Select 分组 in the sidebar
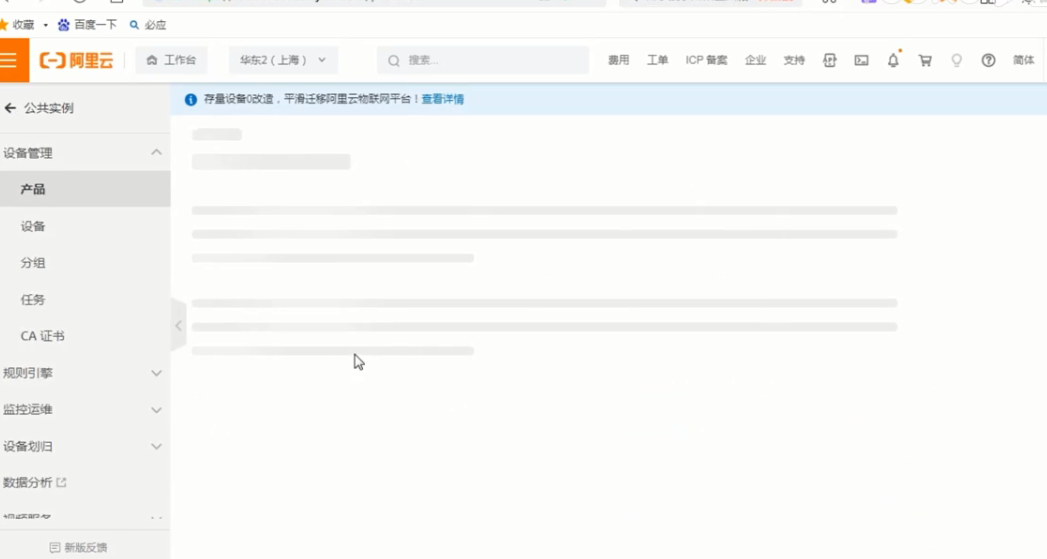The width and height of the screenshot is (1047, 559). click(33, 263)
